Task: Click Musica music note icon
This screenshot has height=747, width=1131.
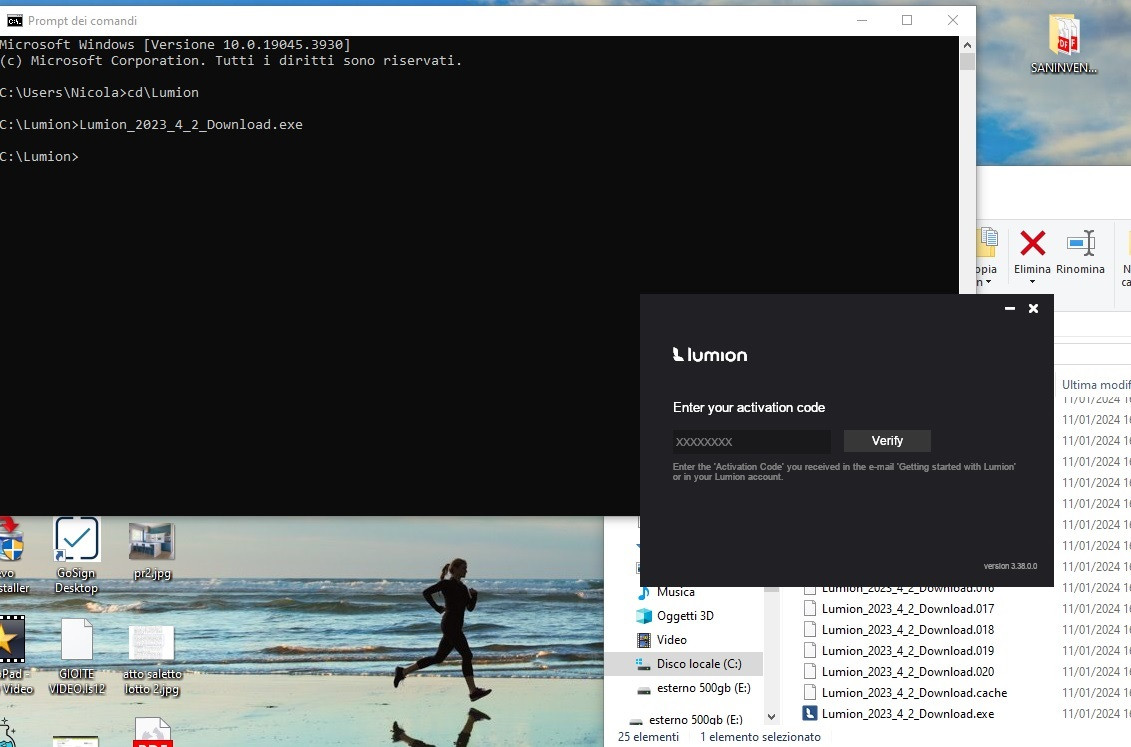Action: (x=643, y=592)
